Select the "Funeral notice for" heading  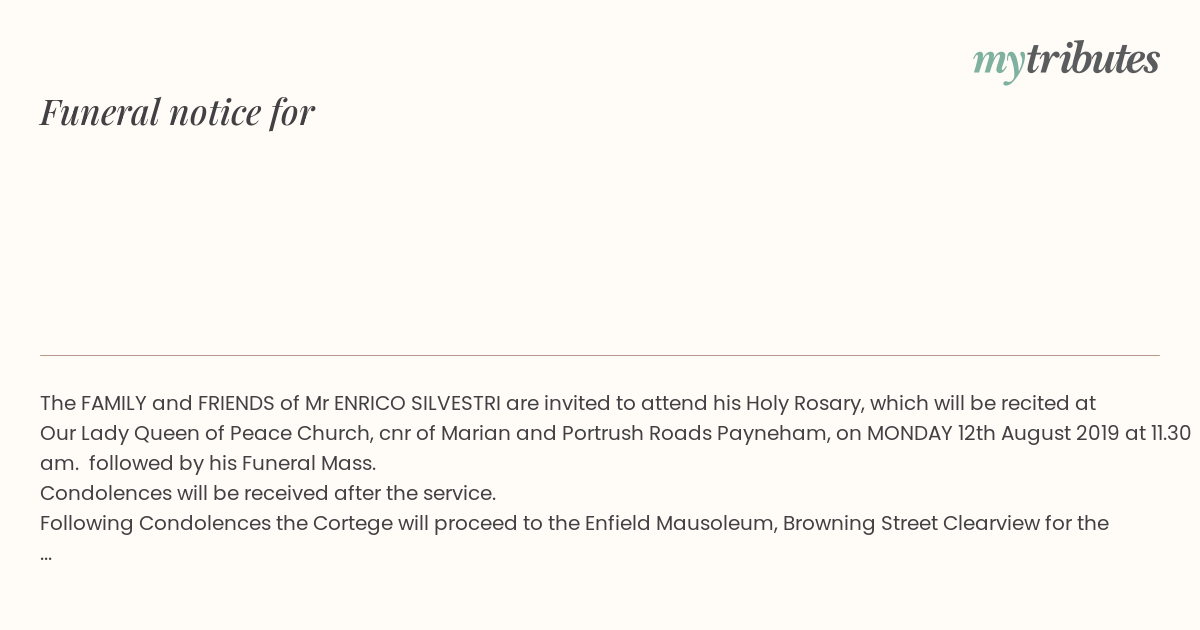coord(177,112)
